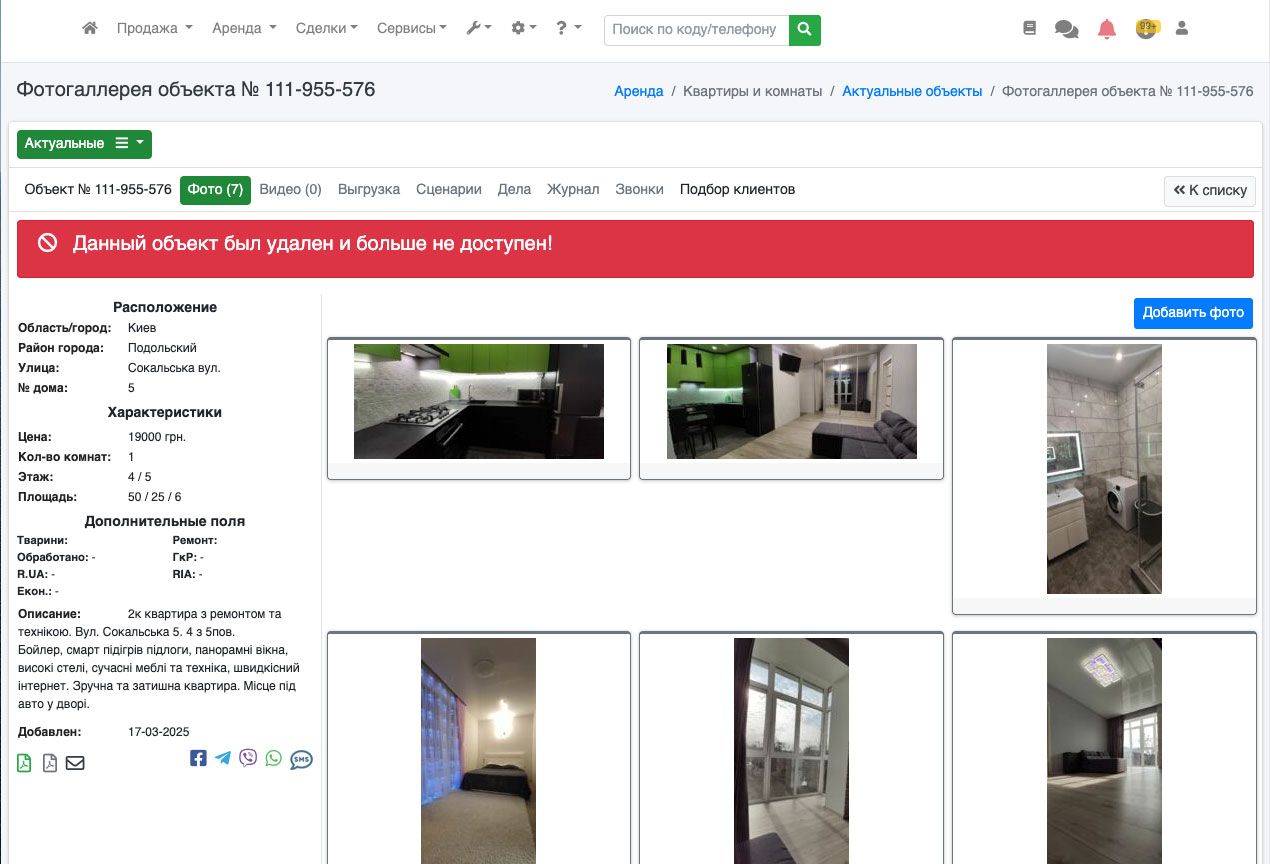Share the listing via Viber icon
This screenshot has height=864, width=1270.
(248, 758)
